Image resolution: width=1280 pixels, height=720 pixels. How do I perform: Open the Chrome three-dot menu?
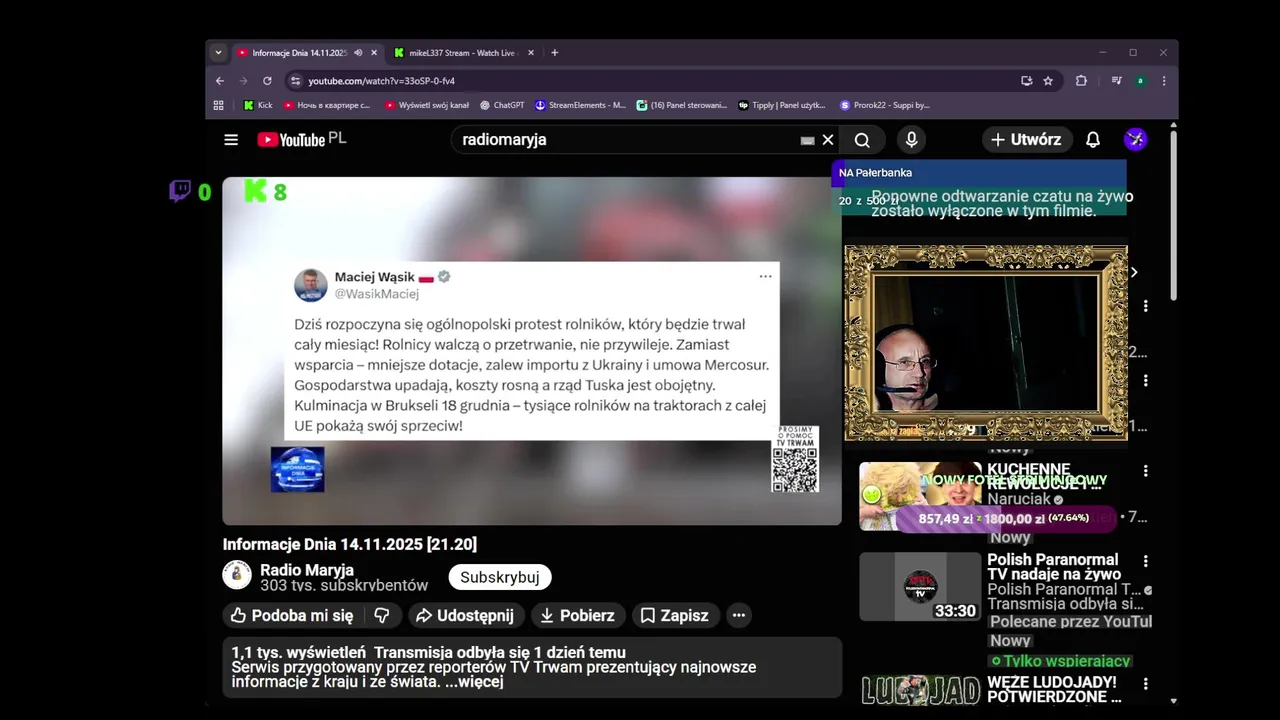[1163, 81]
